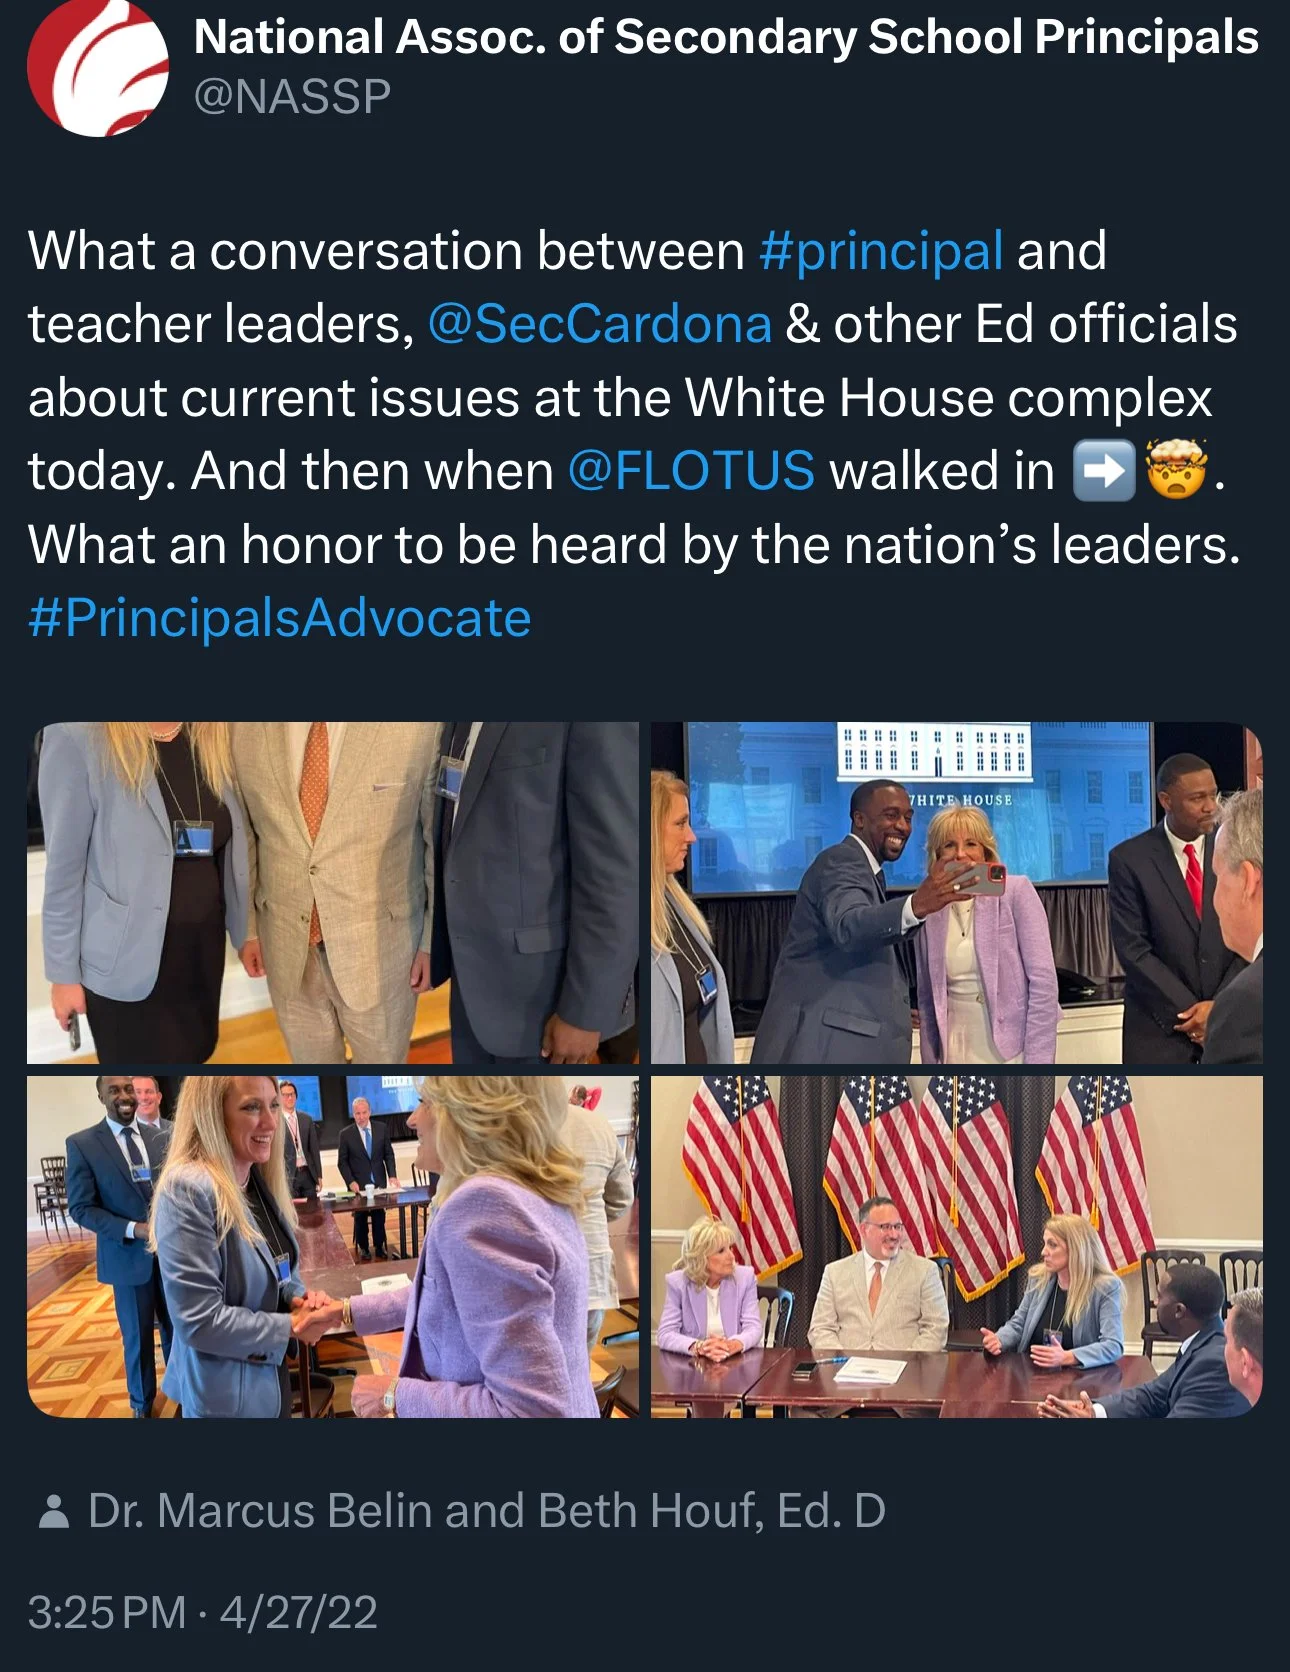This screenshot has height=1672, width=1290.
Task: Click the tagged people icon
Action: coord(53,1512)
